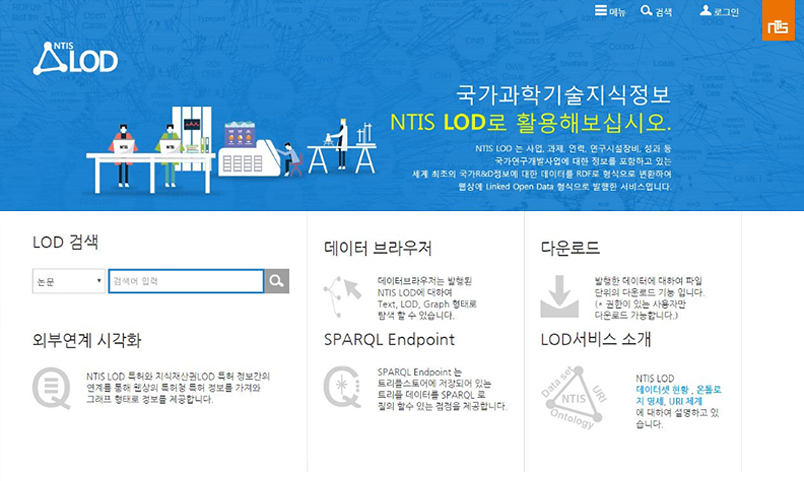Open the 데이터셋 현황 link

tap(662, 390)
